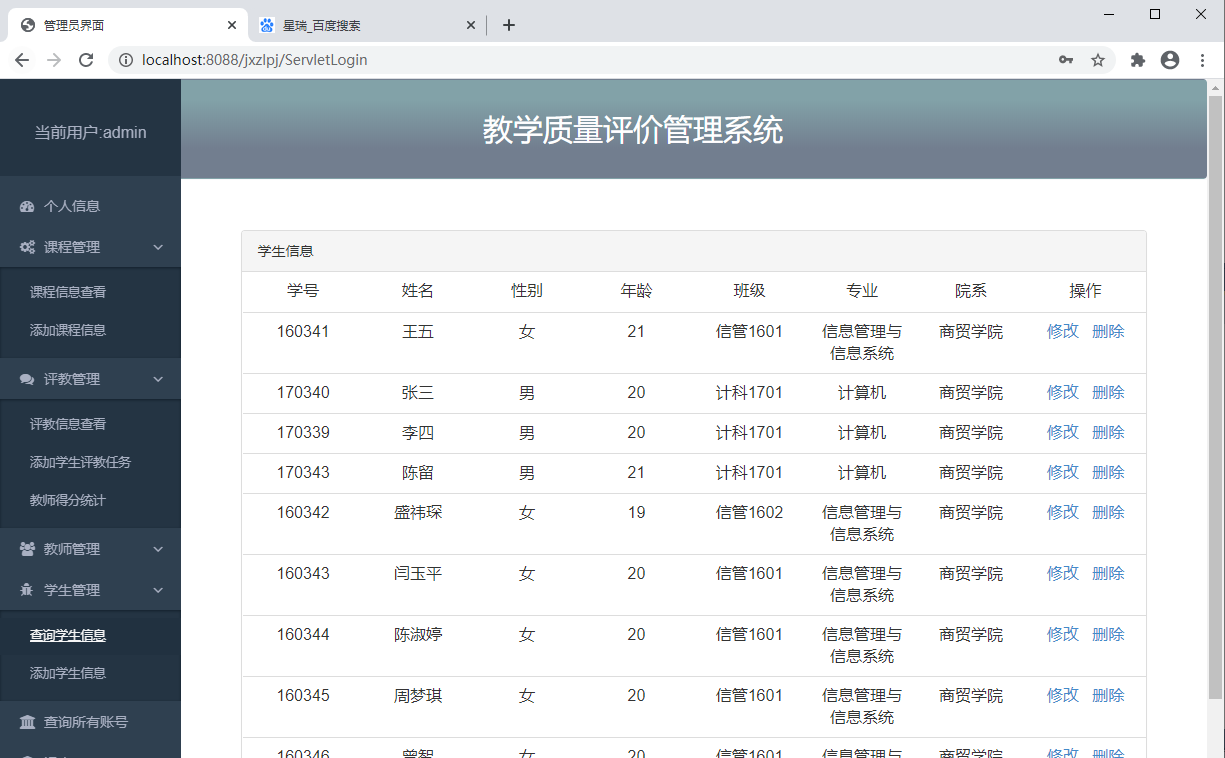Click 删除 for student 李四

[x=1108, y=432]
